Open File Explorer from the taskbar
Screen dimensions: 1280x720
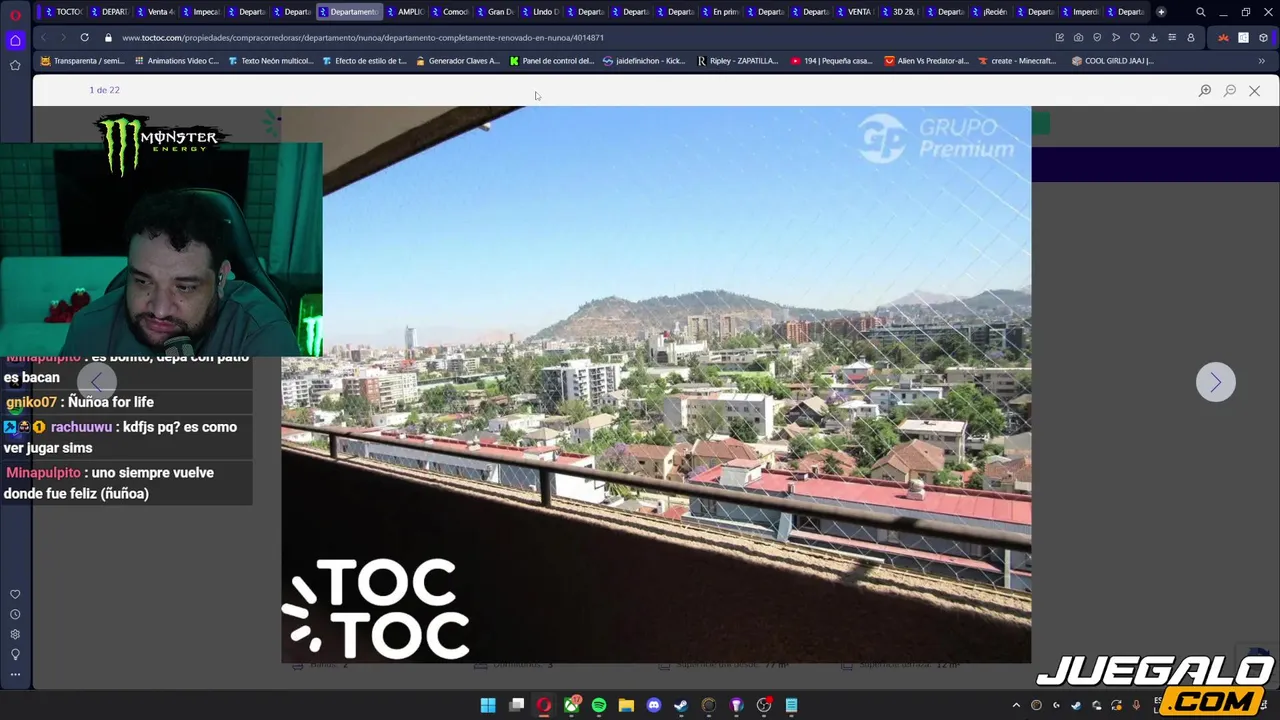pos(626,705)
